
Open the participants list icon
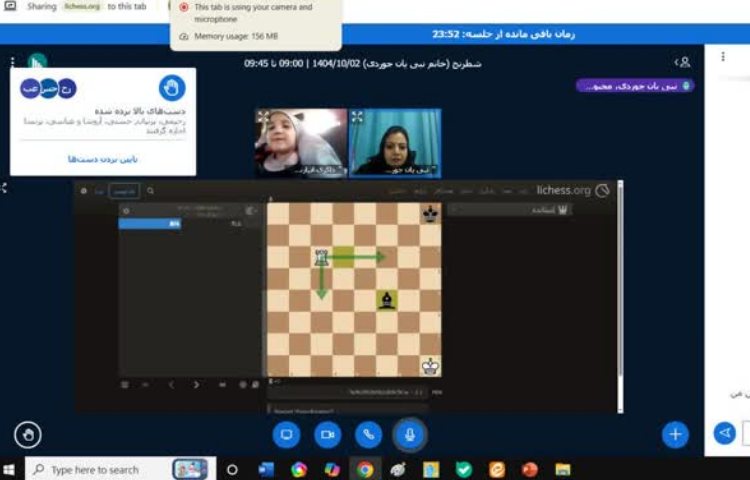point(683,62)
